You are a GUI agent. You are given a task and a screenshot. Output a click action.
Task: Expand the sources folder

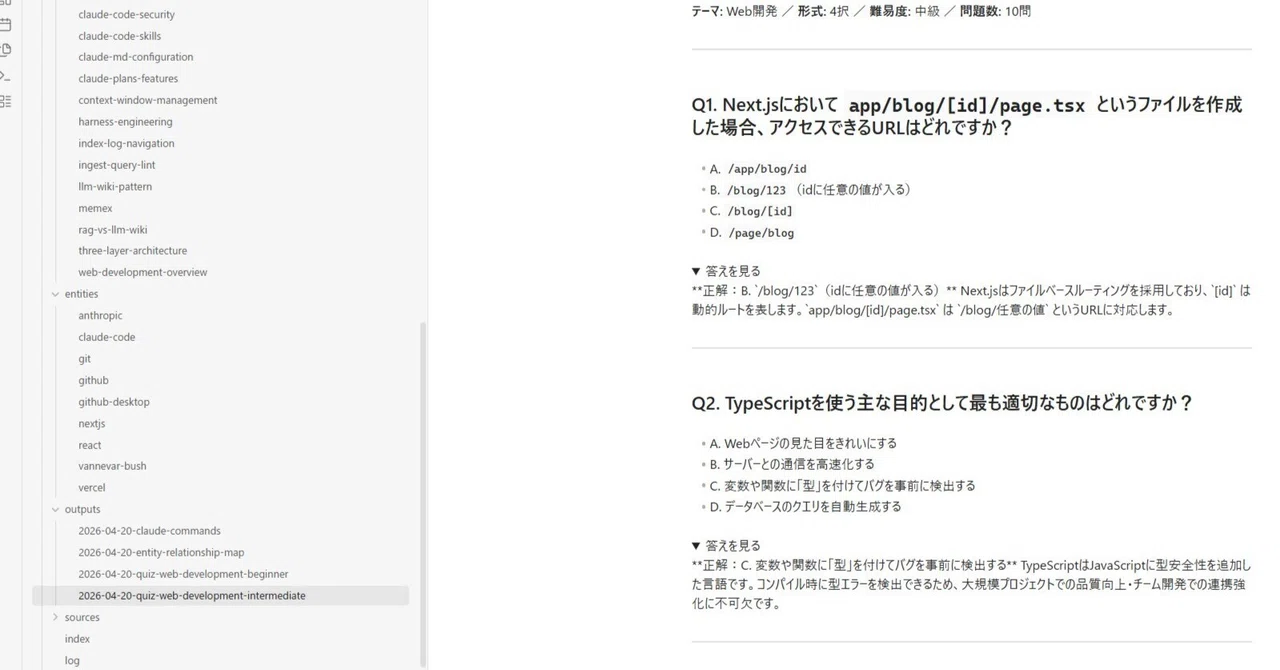55,618
